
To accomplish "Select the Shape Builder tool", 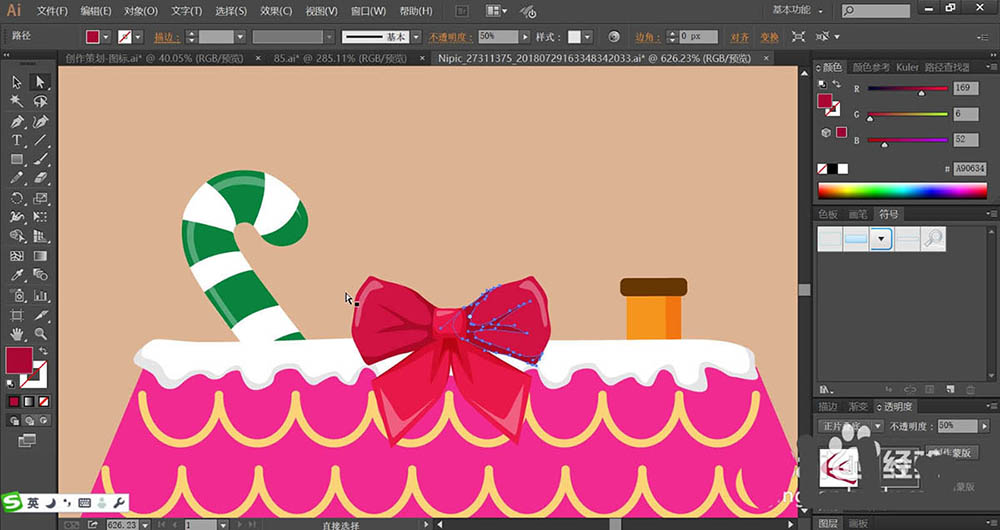I will point(17,237).
